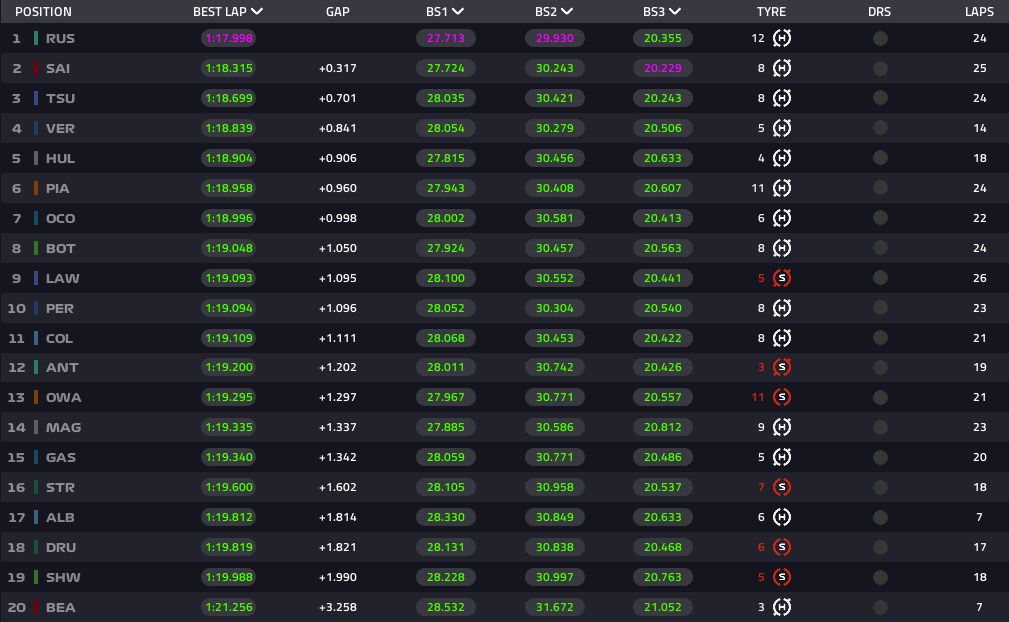Click the LAPS column header

point(979,12)
